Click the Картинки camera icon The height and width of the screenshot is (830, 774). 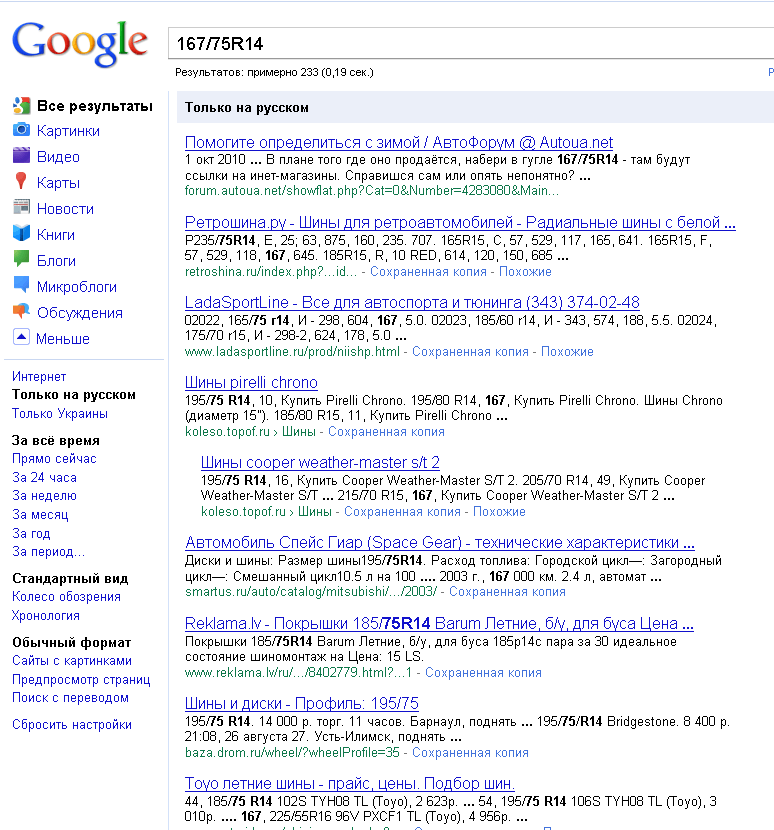coord(21,130)
